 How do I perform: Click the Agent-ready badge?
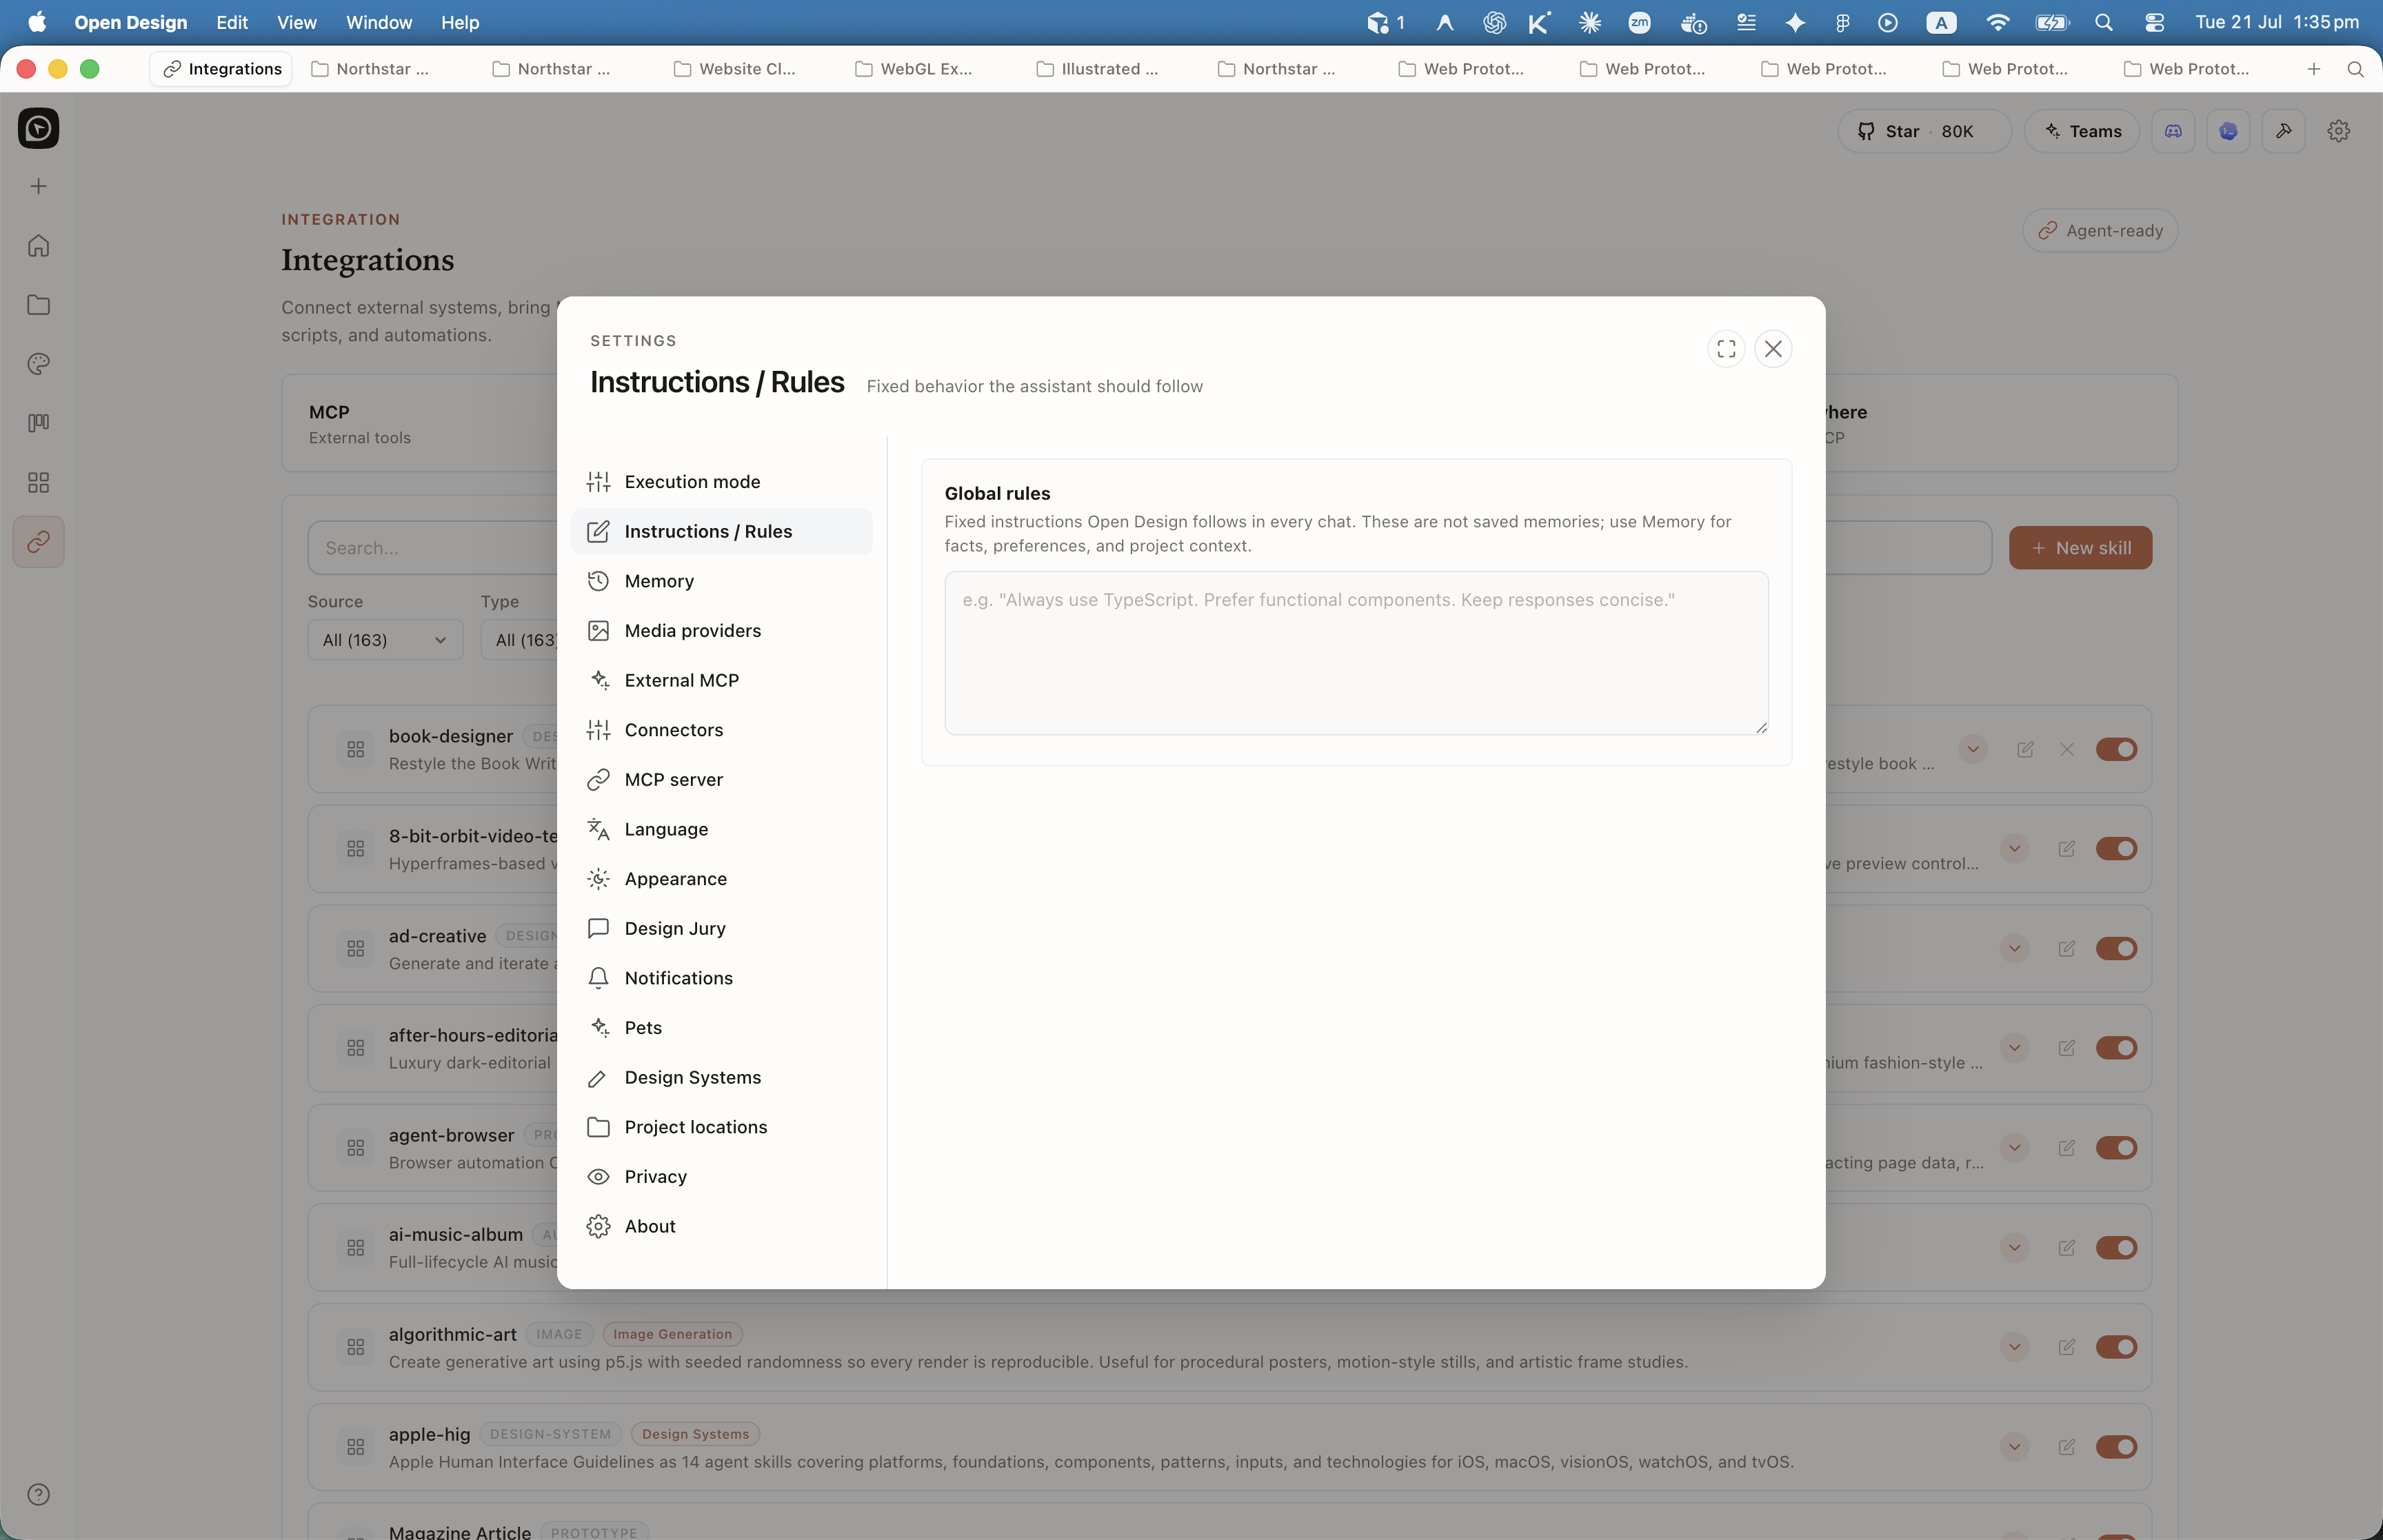(x=2100, y=231)
